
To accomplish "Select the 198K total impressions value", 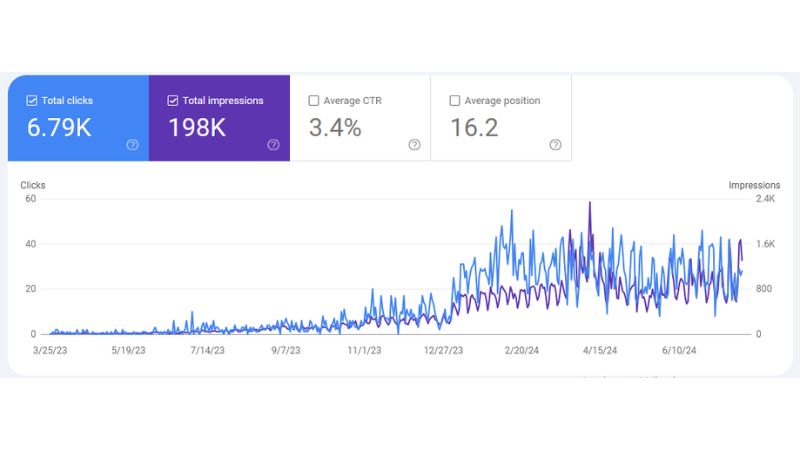I will coord(197,128).
